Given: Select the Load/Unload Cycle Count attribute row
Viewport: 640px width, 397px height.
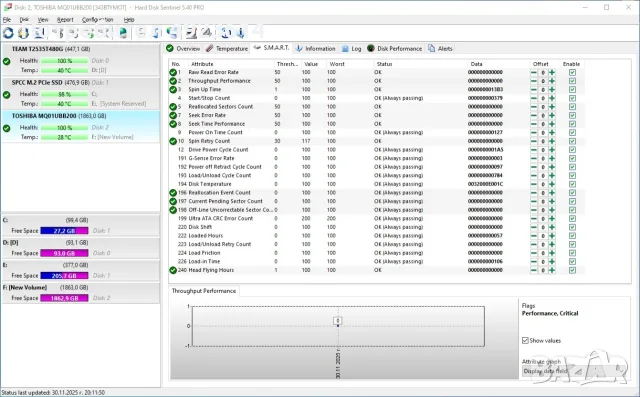Looking at the screenshot, I should [377, 175].
